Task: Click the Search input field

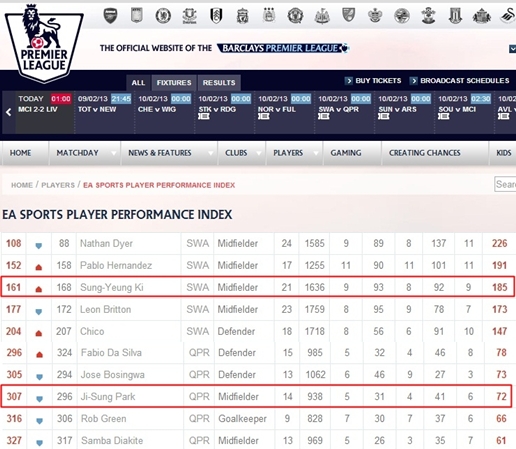Action: tap(505, 184)
